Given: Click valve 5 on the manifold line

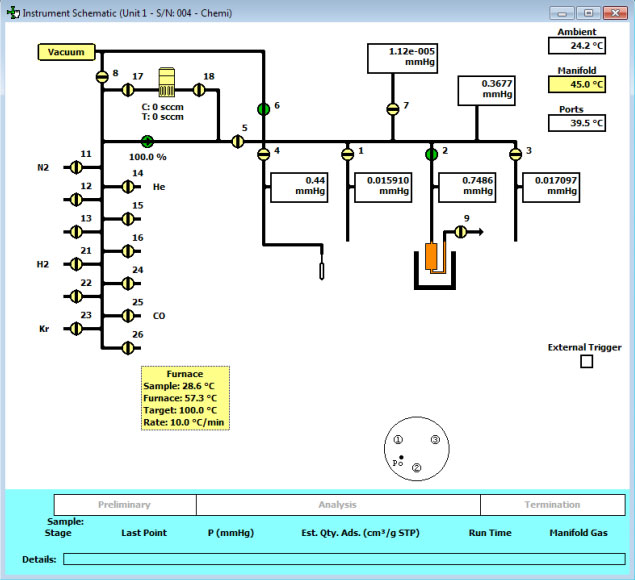Looking at the screenshot, I should click(237, 141).
